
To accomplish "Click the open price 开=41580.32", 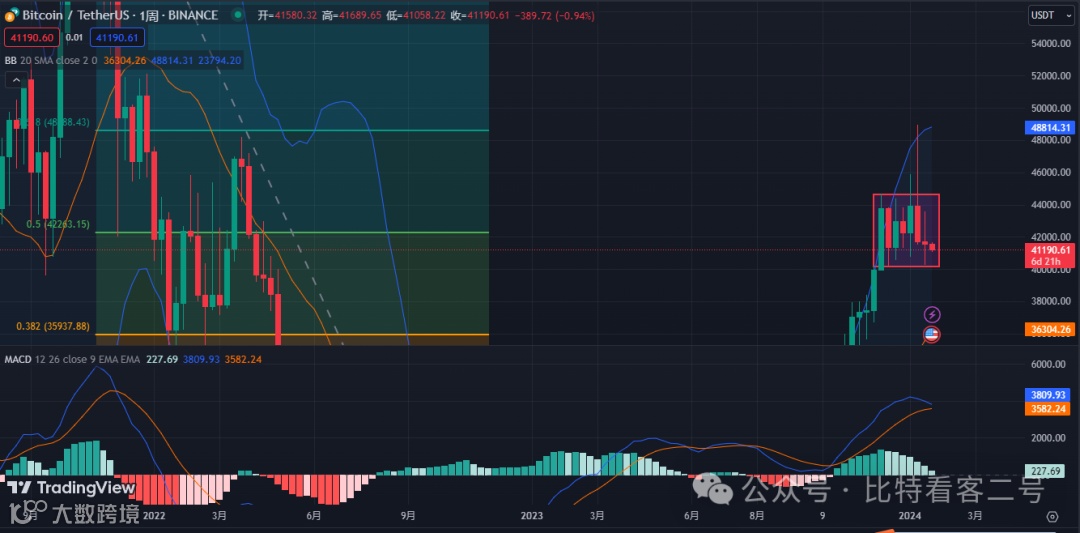I will (287, 15).
